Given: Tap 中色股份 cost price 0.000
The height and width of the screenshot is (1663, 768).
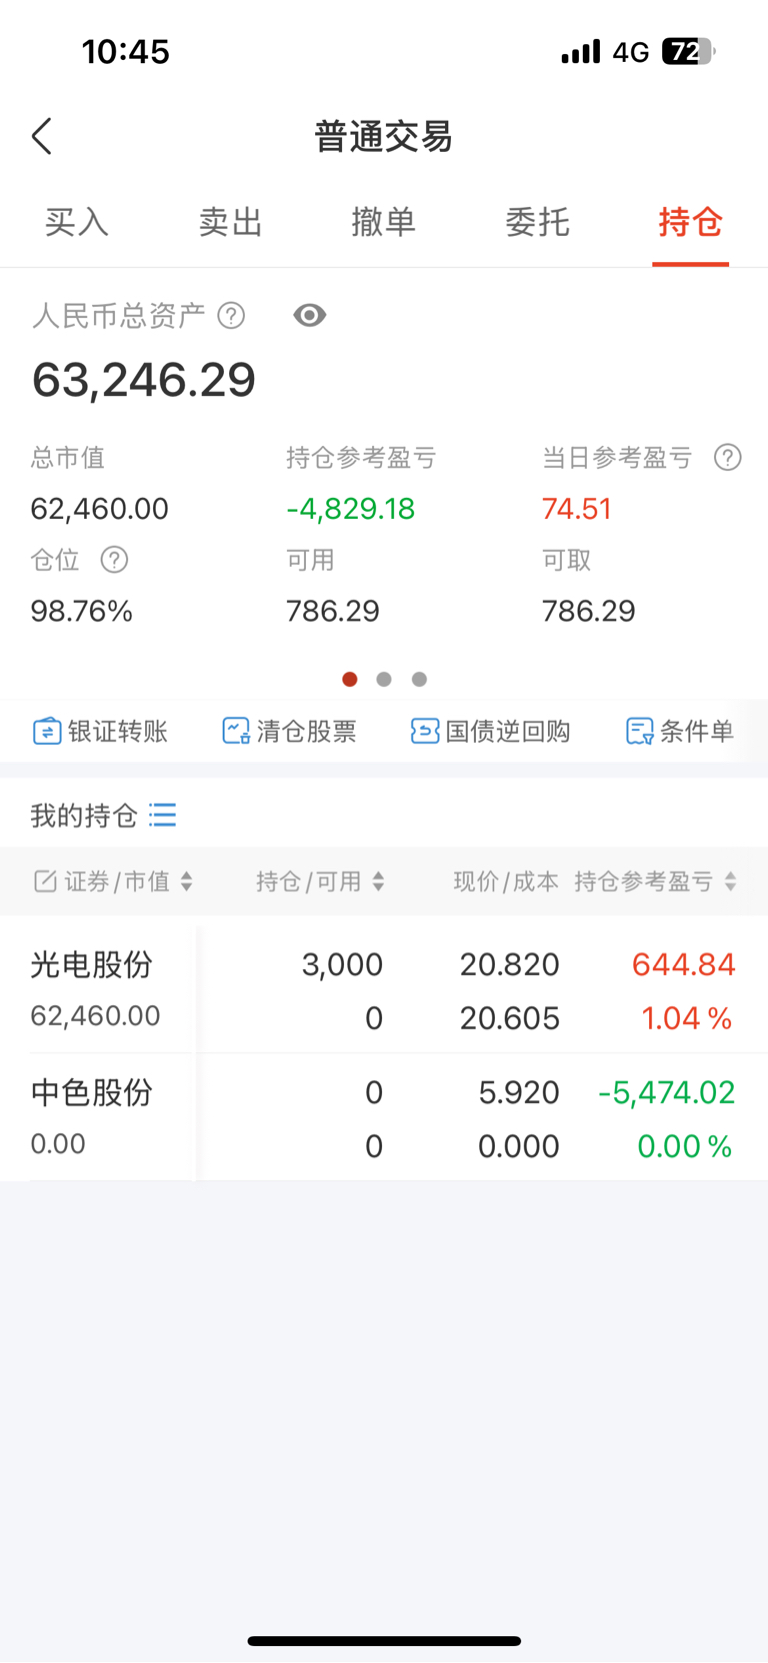Looking at the screenshot, I should pos(519,1147).
